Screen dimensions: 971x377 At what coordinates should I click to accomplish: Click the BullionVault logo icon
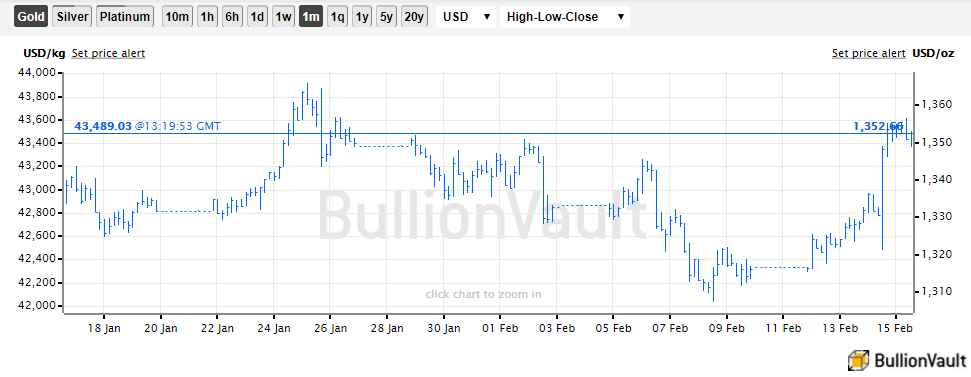click(859, 360)
